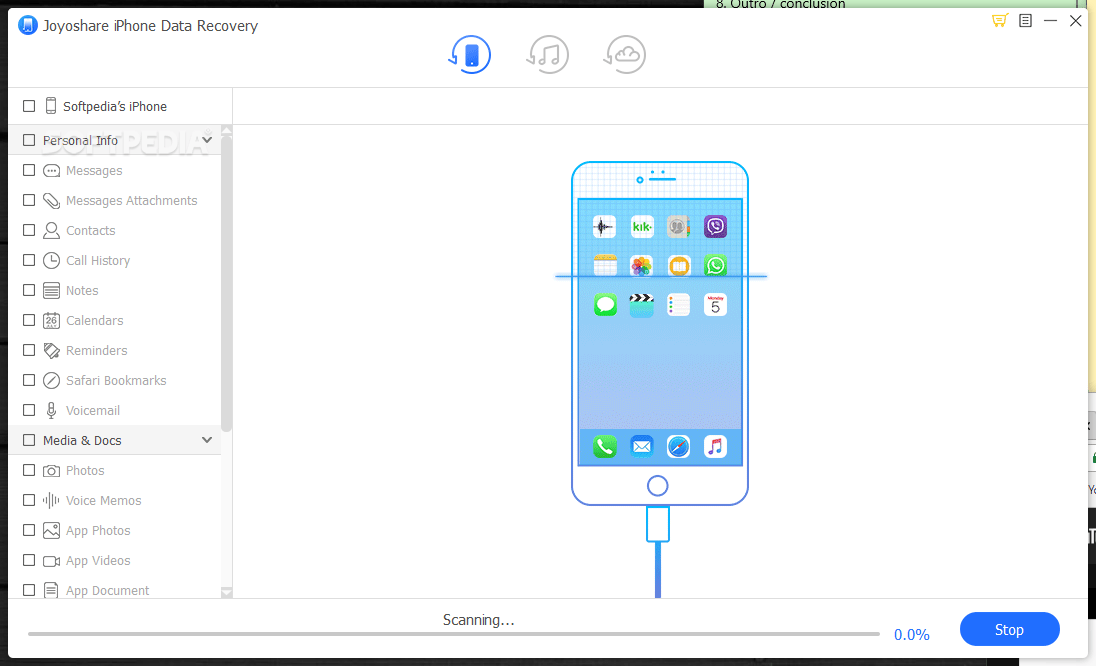Image resolution: width=1096 pixels, height=666 pixels.
Task: Click the Voice Memos waveform icon
Action: tap(51, 500)
